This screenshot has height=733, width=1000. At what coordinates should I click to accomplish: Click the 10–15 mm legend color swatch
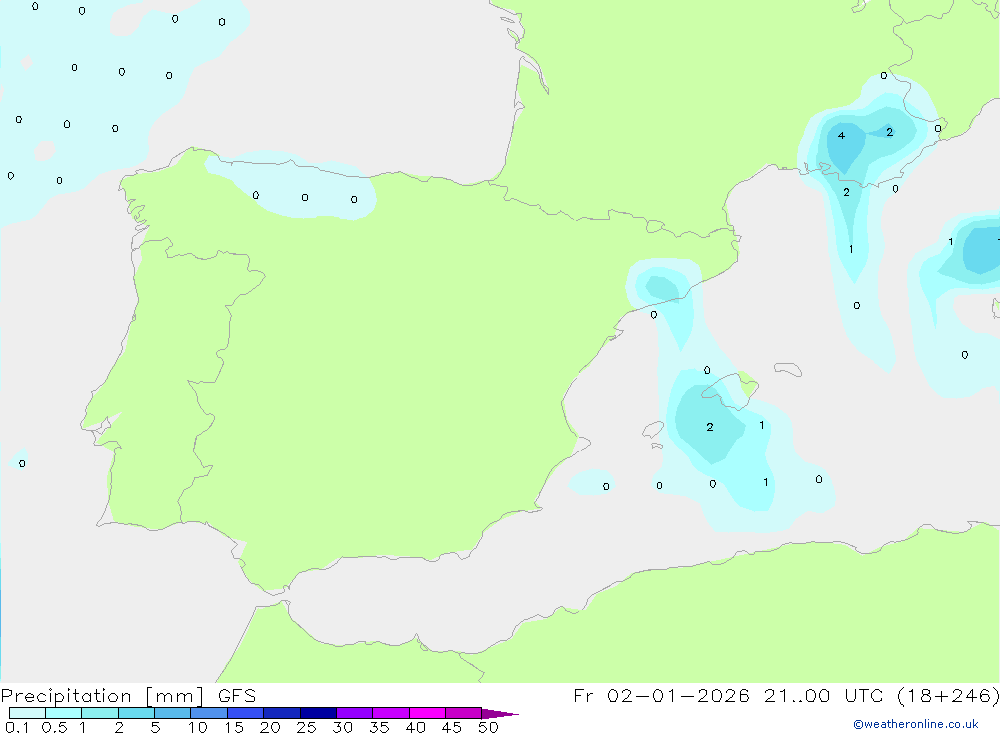click(x=209, y=713)
